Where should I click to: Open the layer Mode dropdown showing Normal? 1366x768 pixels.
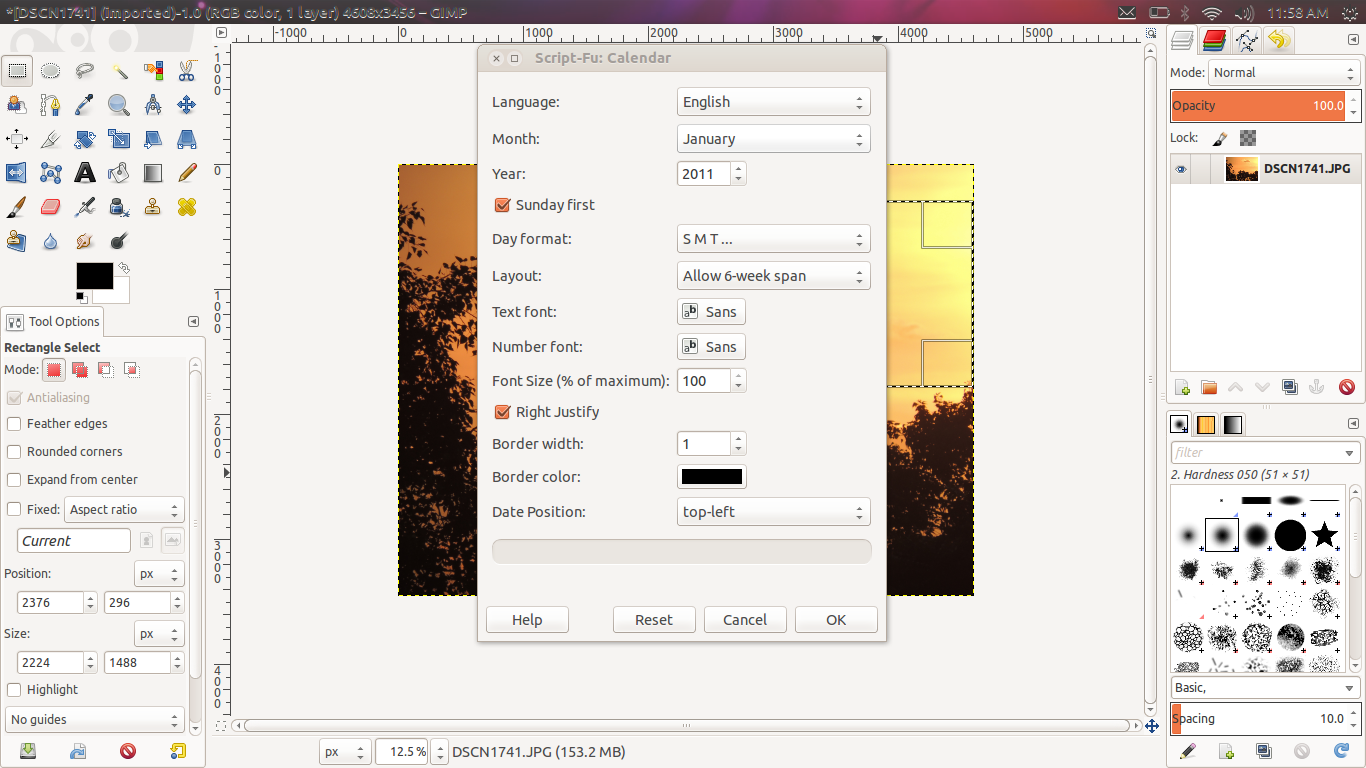click(1283, 73)
